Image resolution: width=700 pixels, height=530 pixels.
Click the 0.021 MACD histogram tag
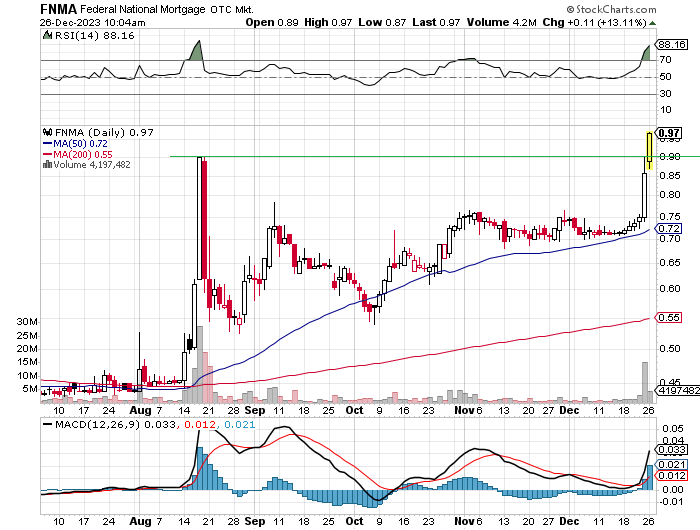pos(671,465)
